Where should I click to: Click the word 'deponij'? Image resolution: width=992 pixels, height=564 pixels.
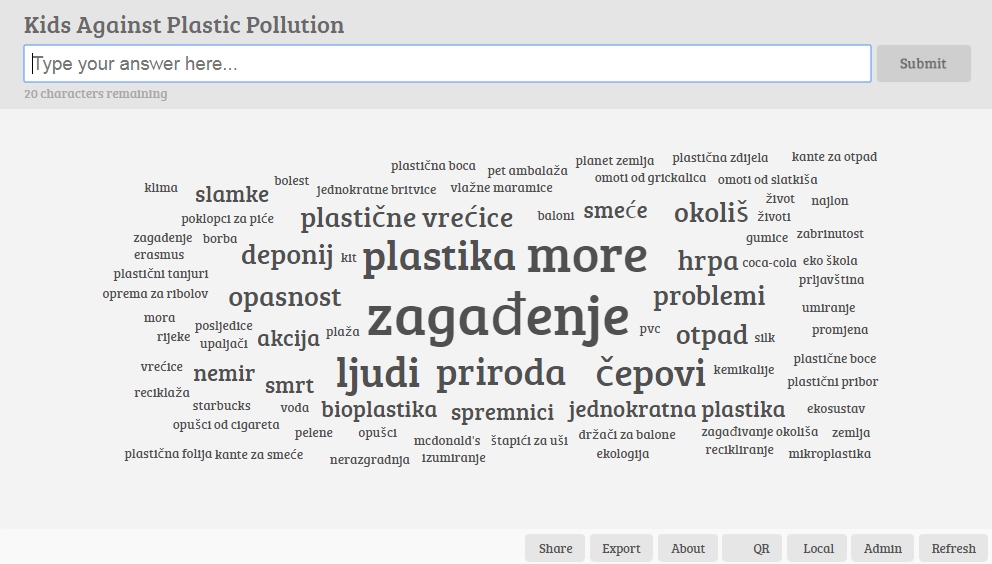[286, 255]
